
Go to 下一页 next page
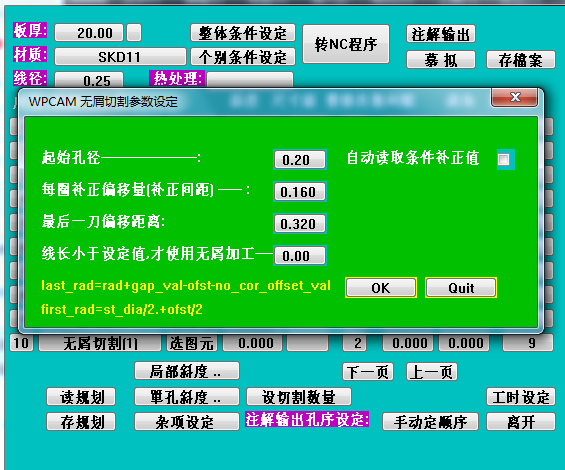pyautogui.click(x=368, y=372)
